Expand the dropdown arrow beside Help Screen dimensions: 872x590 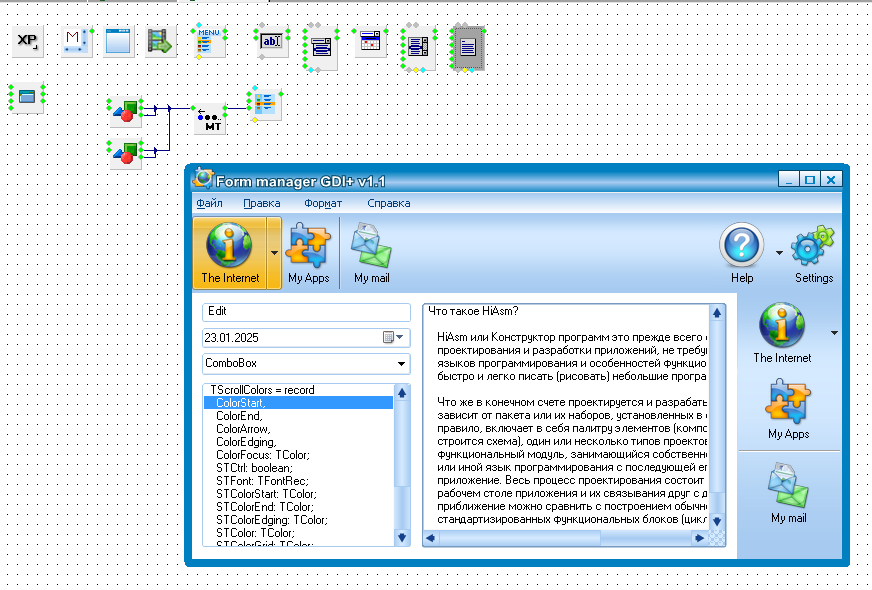pyautogui.click(x=779, y=253)
